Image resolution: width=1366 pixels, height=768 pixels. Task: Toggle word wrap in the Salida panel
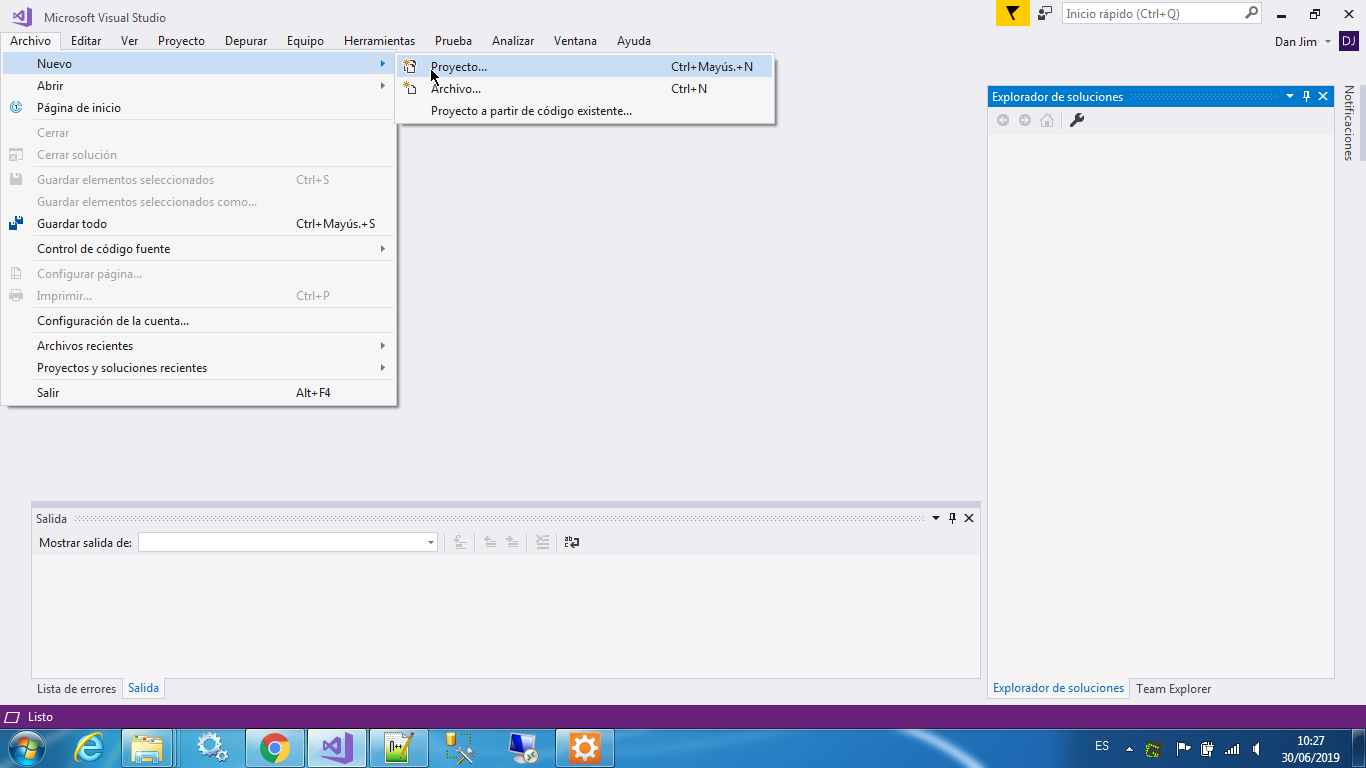click(x=571, y=542)
